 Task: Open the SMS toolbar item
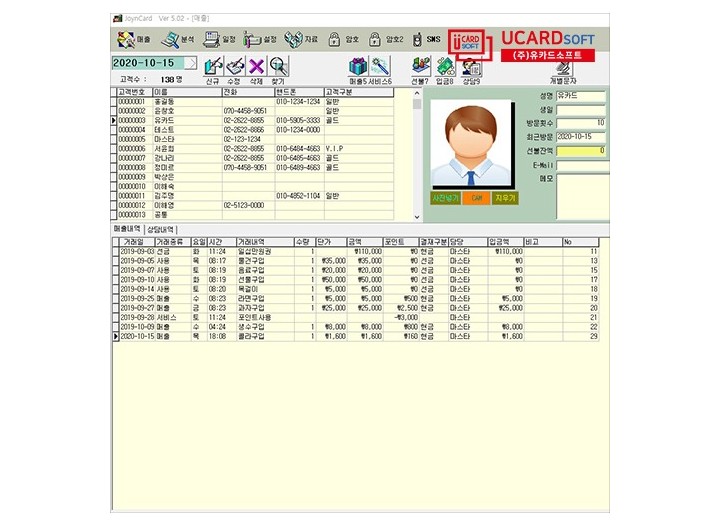pyautogui.click(x=425, y=39)
